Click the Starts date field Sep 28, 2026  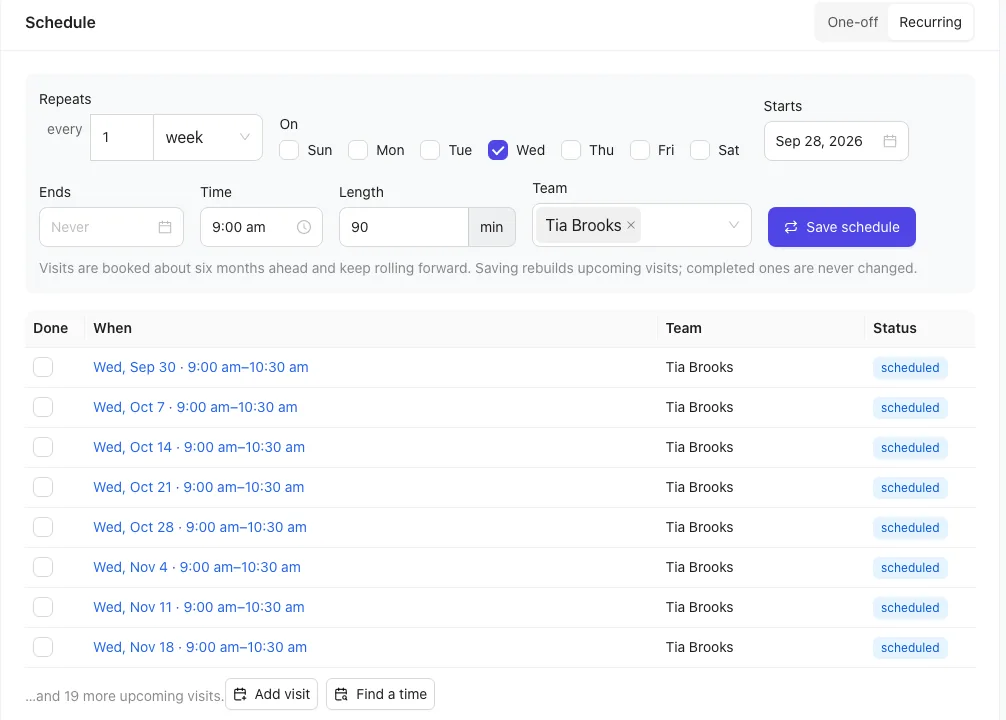point(836,141)
